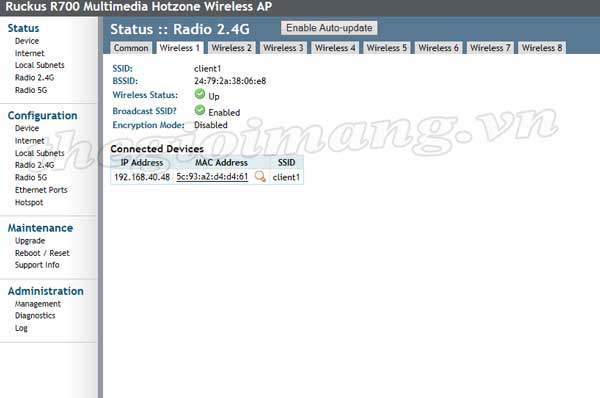Screen dimensions: 600x398
Task: Click the BSSID value 24:79:2a:38:06:e8
Action: (x=230, y=81)
